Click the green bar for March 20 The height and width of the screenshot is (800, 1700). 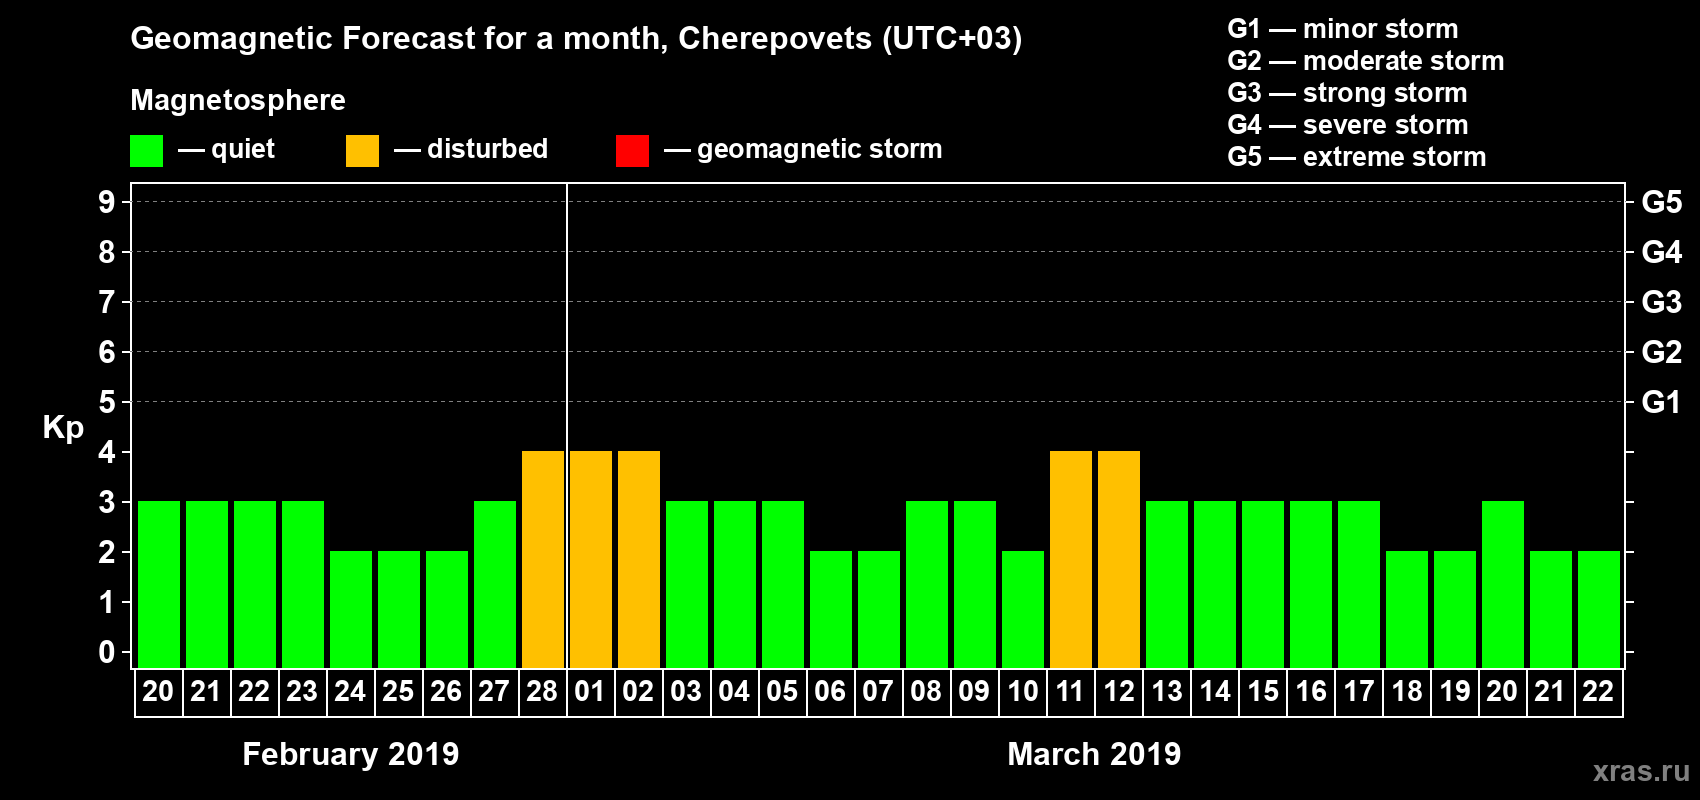point(1503,585)
